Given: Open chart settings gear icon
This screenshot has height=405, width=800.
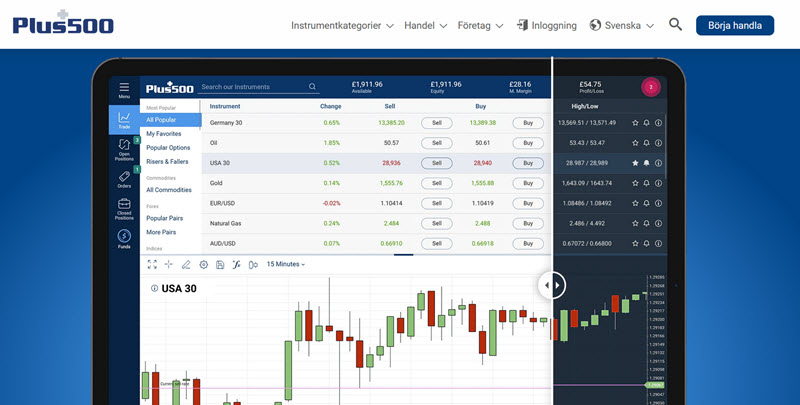Looking at the screenshot, I should [204, 264].
